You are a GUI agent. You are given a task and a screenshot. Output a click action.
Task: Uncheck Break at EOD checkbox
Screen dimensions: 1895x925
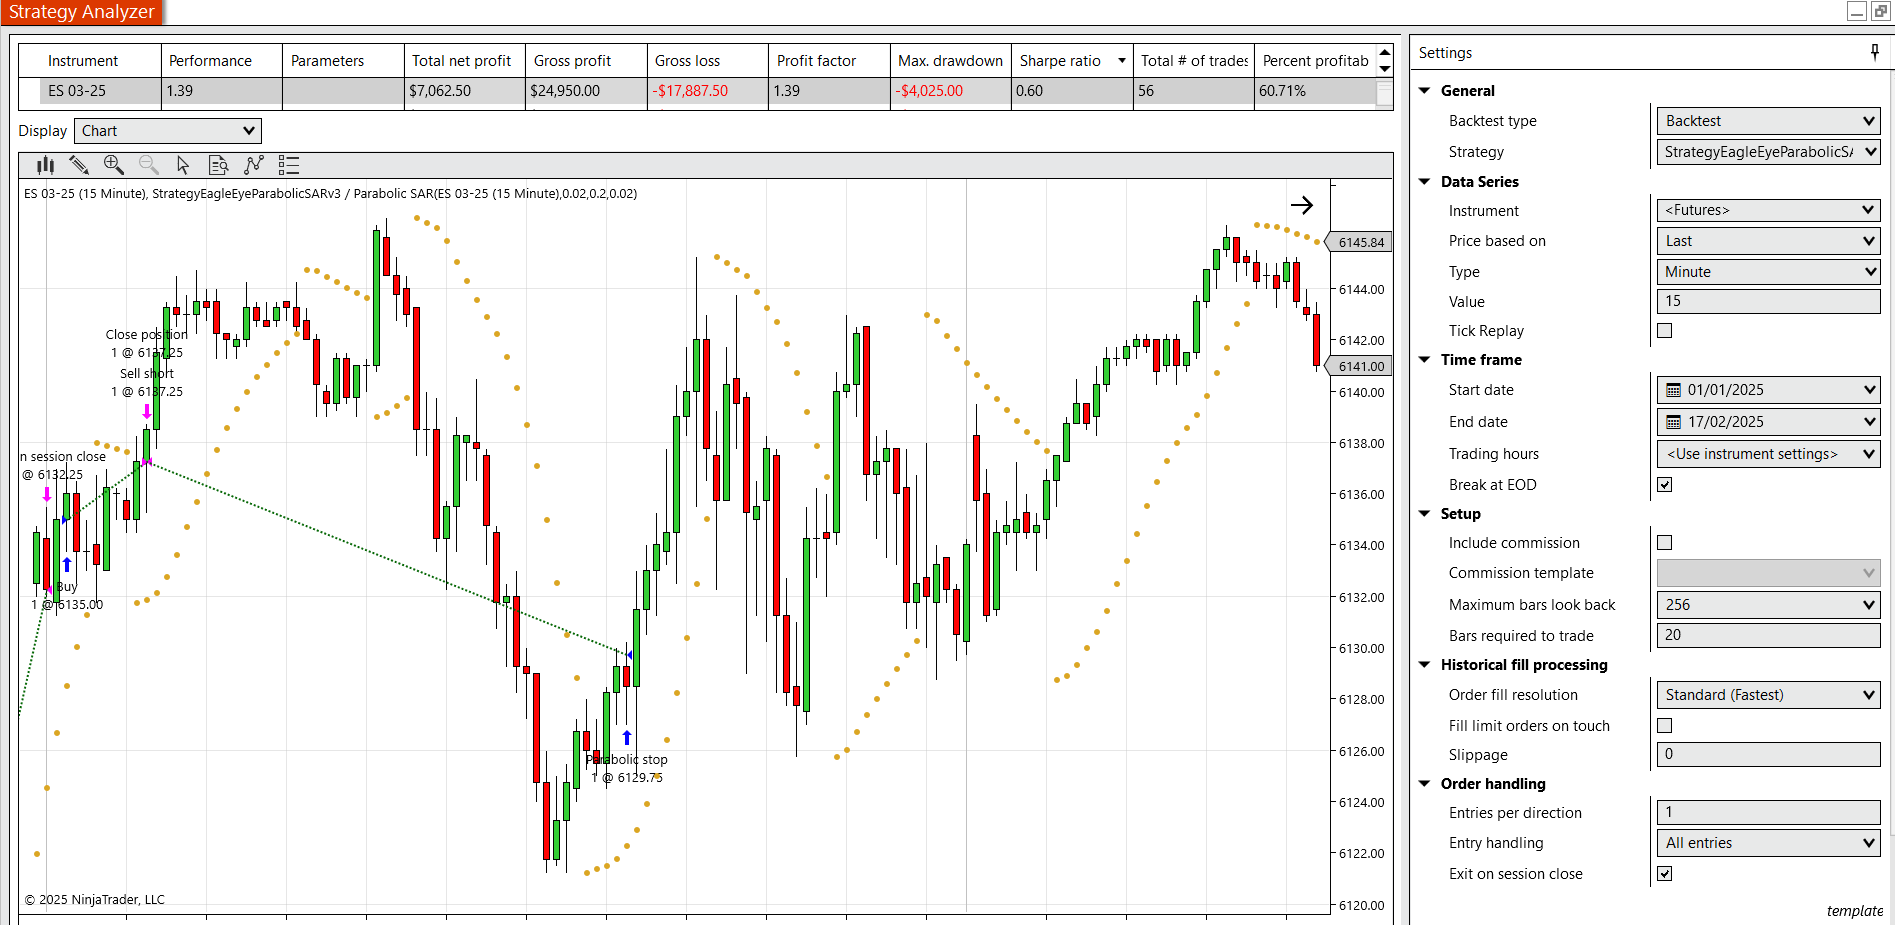(x=1665, y=485)
